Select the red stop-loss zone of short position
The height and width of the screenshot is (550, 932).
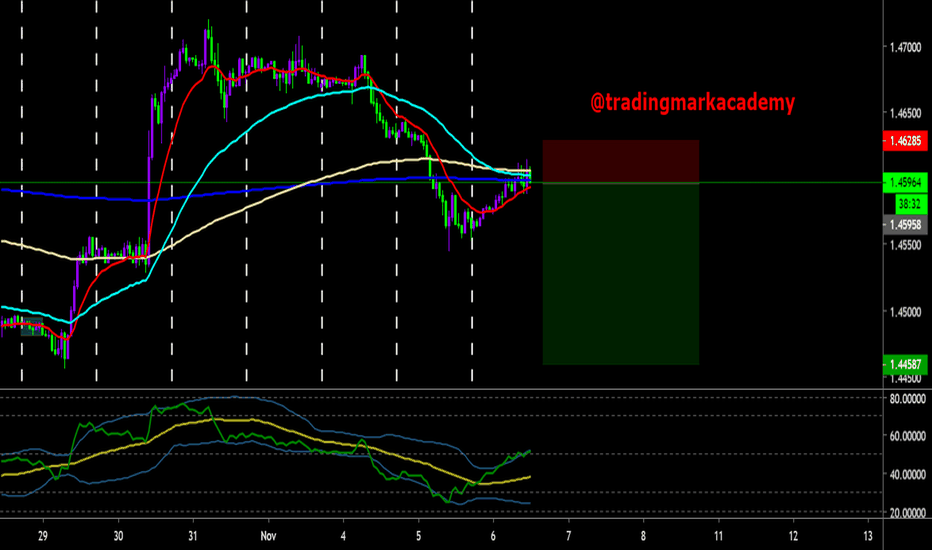point(621,161)
